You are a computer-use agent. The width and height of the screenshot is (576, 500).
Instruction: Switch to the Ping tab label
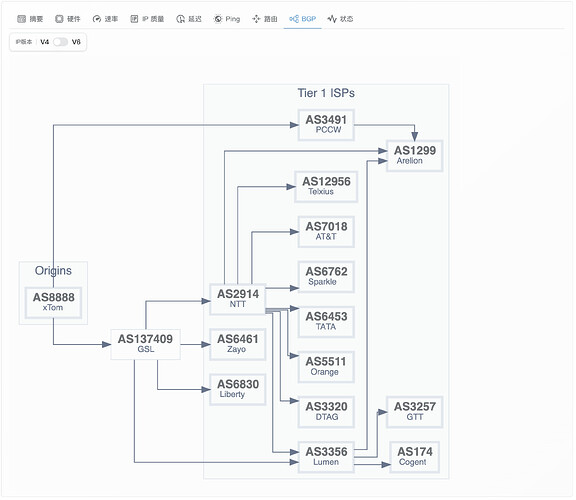(233, 19)
